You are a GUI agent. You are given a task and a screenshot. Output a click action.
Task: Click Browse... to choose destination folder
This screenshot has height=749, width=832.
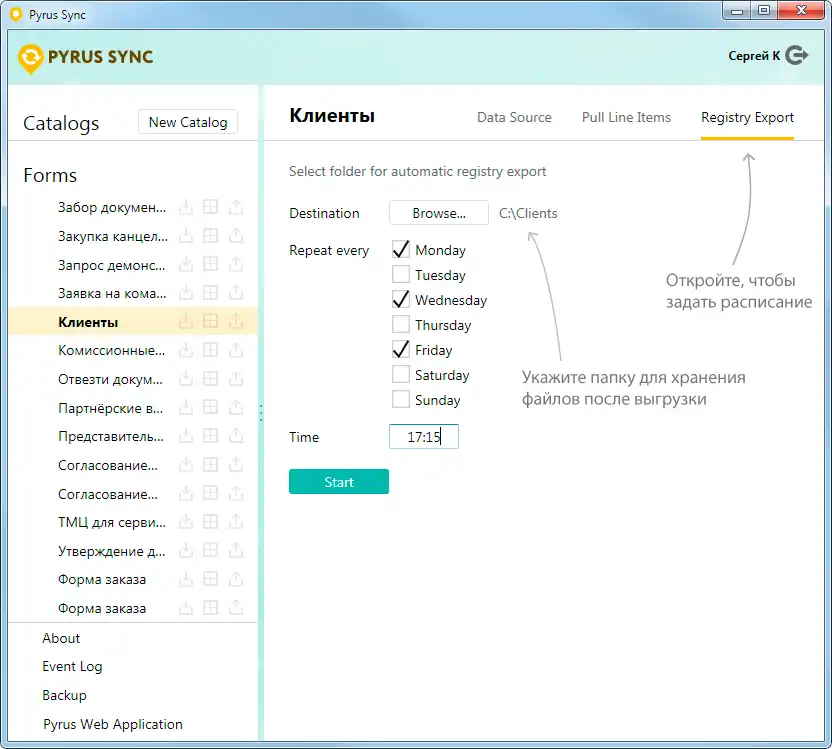point(439,213)
